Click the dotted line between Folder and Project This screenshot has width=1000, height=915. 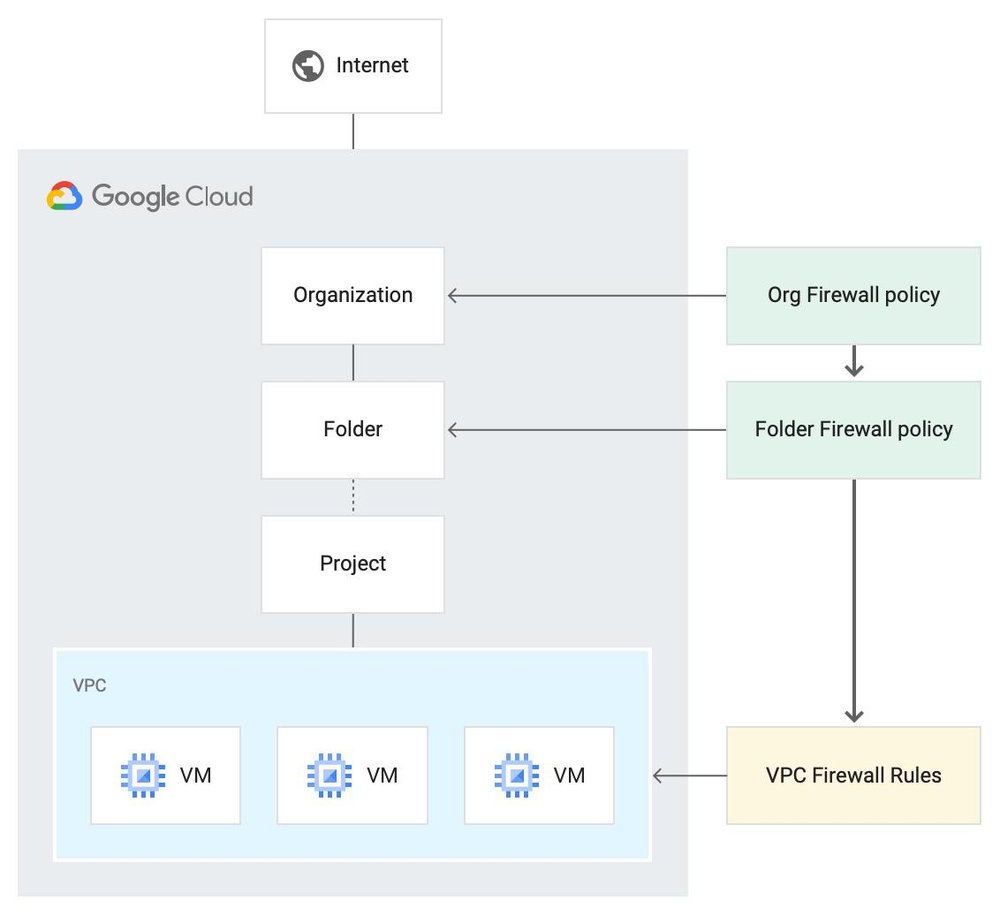pos(352,496)
